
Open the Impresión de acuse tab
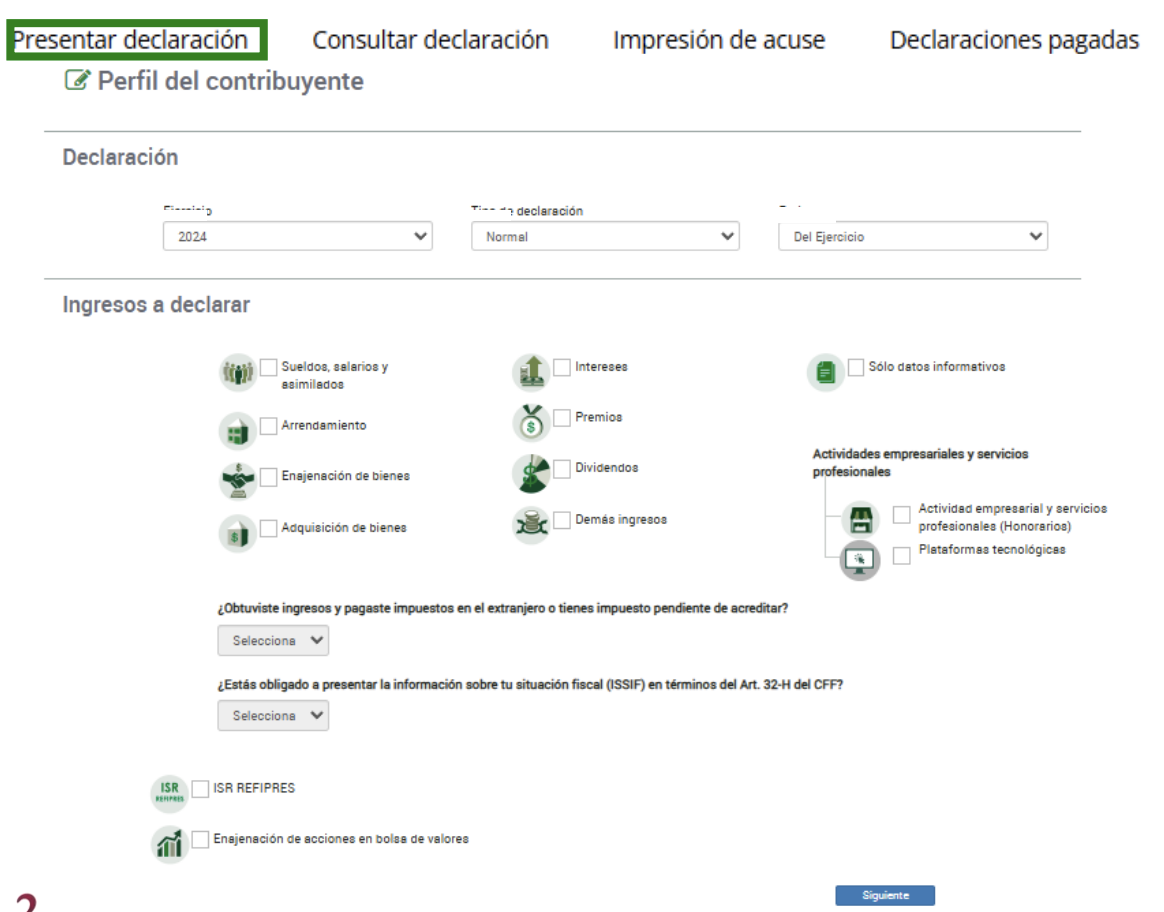click(x=718, y=40)
